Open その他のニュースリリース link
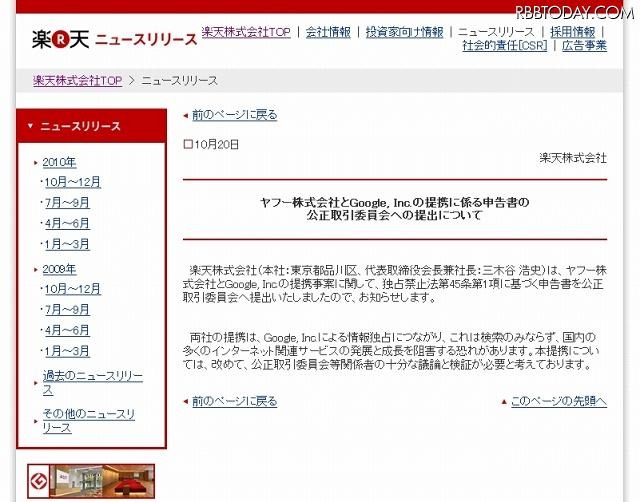 pyautogui.click(x=89, y=420)
